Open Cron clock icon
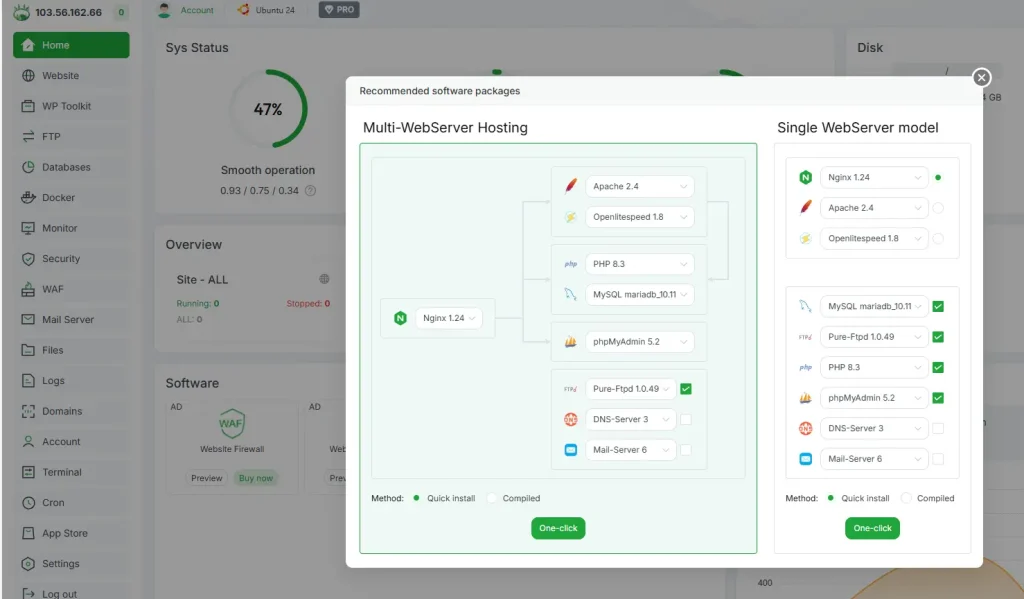1024x599 pixels. point(28,502)
